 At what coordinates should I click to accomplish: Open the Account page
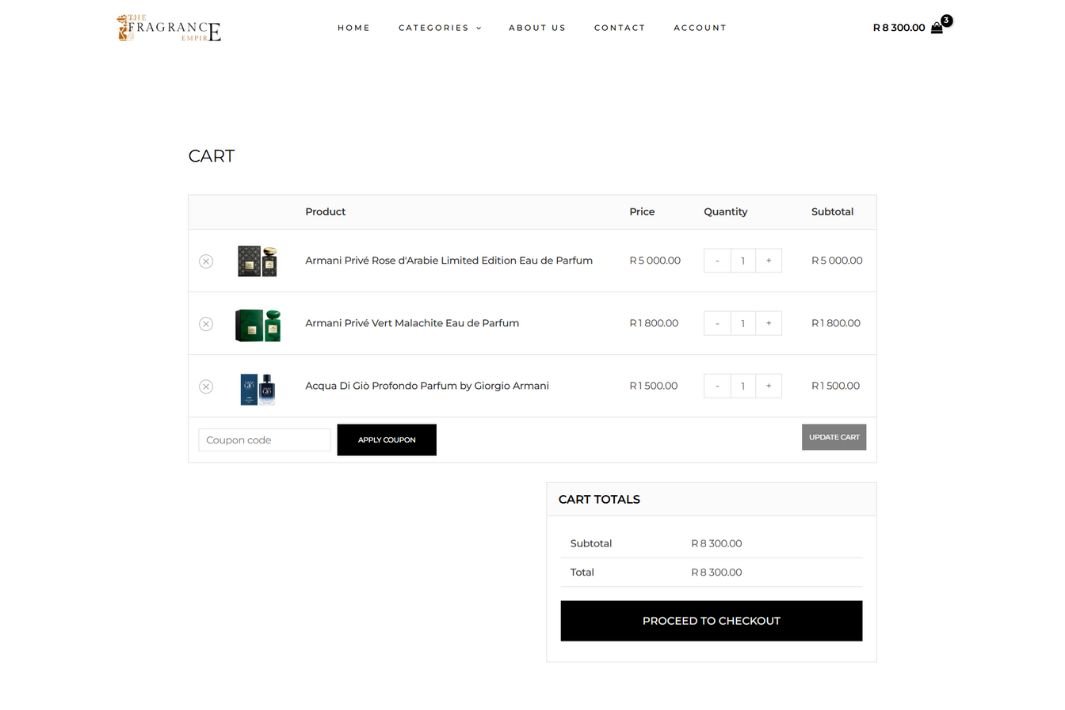click(x=700, y=28)
